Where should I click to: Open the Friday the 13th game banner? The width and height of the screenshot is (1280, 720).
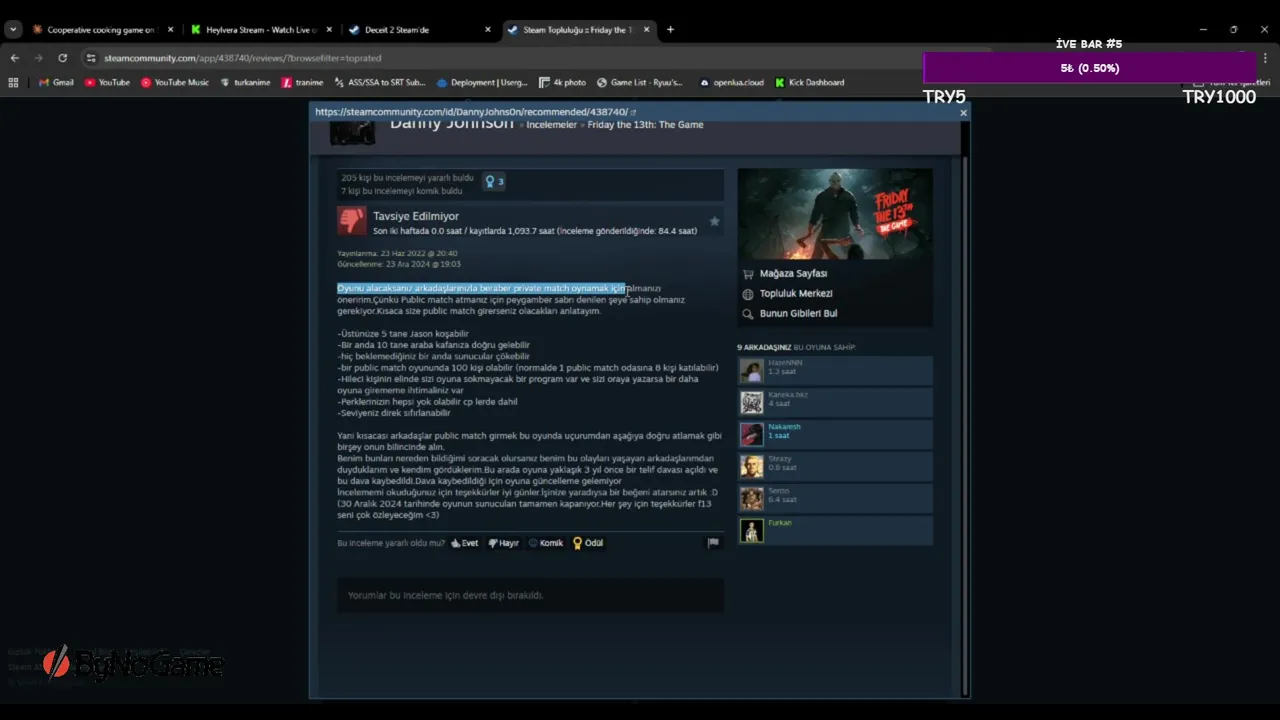coord(835,214)
